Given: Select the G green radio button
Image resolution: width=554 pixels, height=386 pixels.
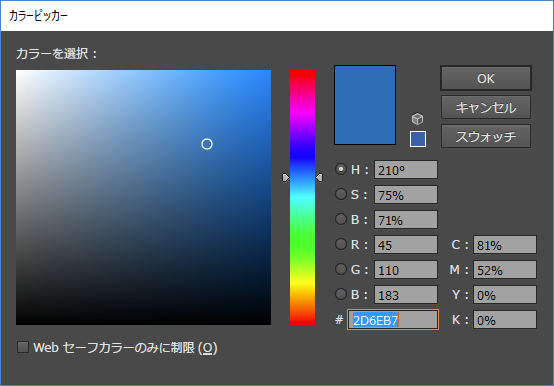Looking at the screenshot, I should 341,269.
